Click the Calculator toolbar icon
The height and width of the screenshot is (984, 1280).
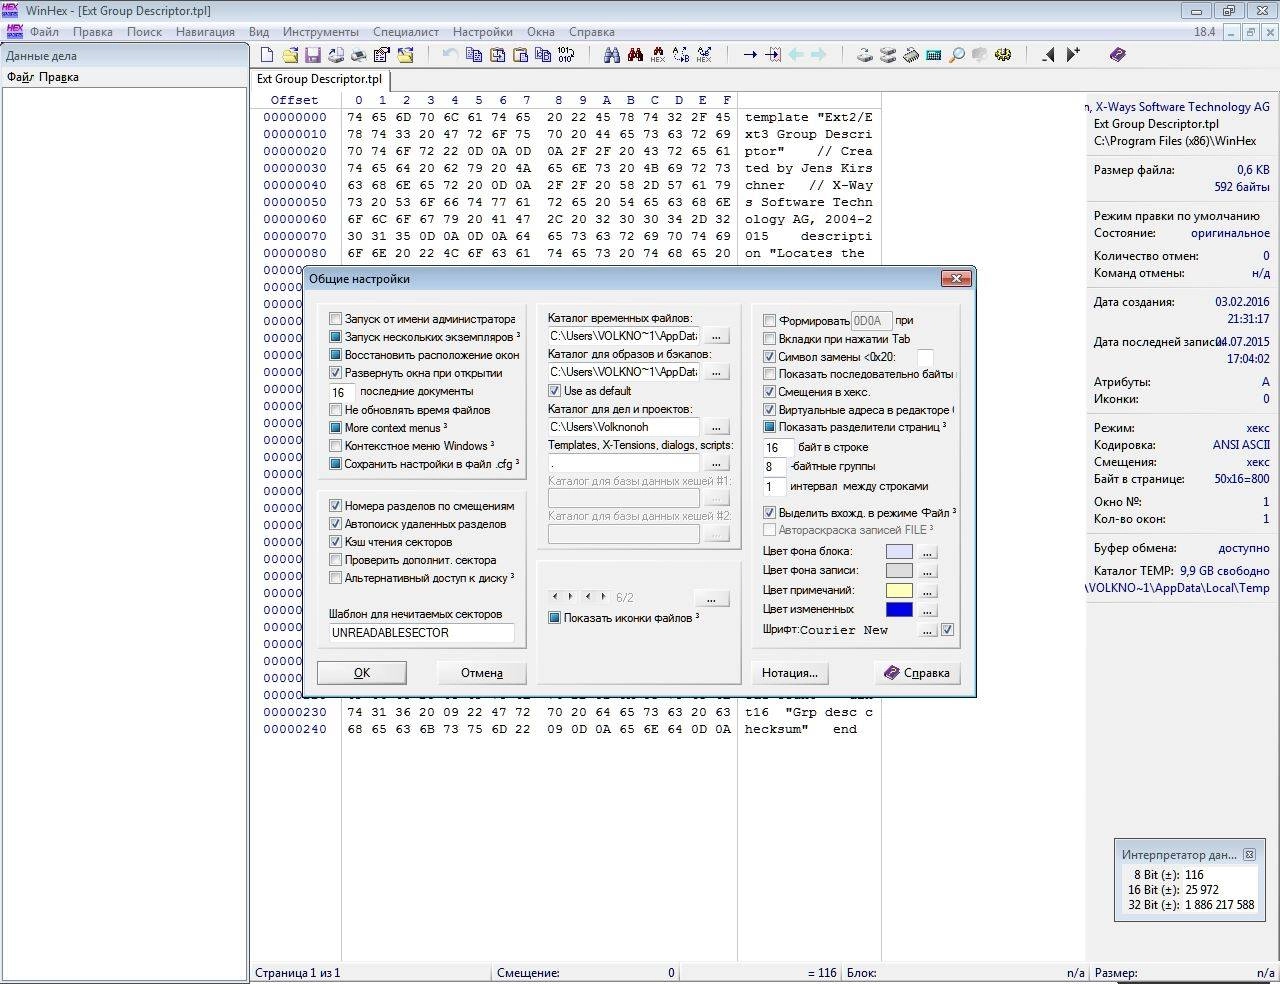click(934, 55)
